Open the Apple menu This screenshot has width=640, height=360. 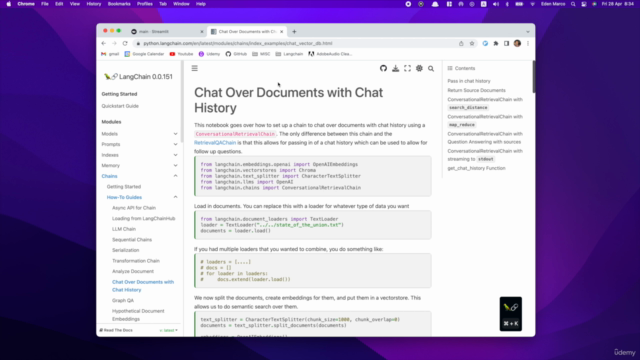pyautogui.click(x=9, y=4)
